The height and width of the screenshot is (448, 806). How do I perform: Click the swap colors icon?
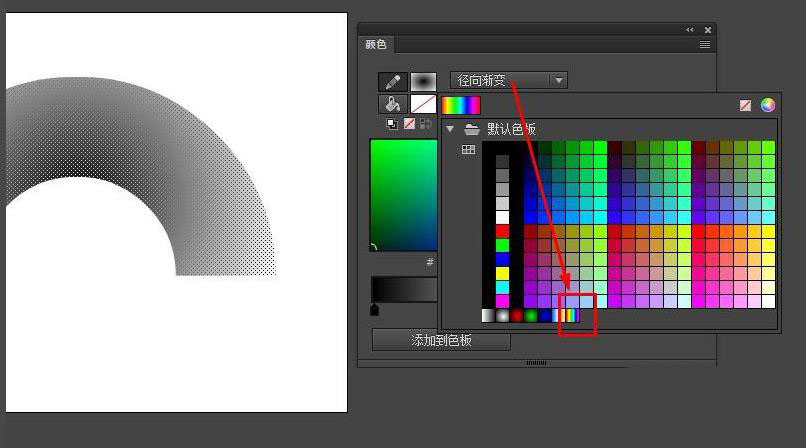pyautogui.click(x=426, y=124)
